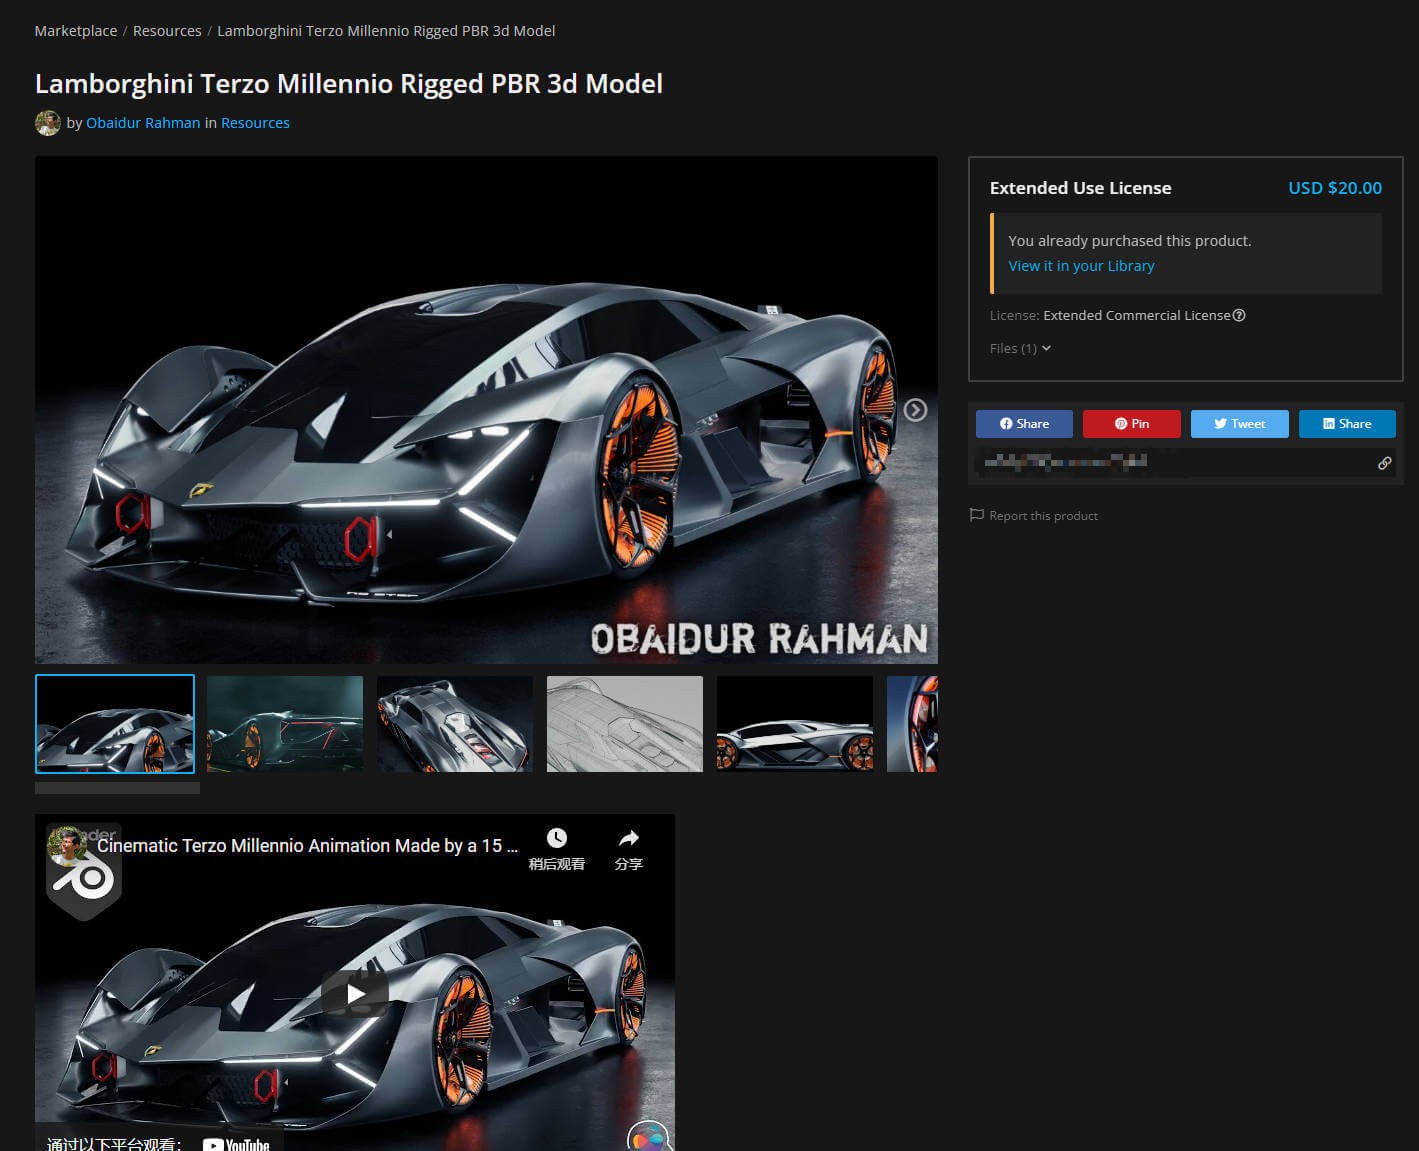This screenshot has width=1419, height=1151.
Task: Open the Marketplace breadcrumb link
Action: (x=76, y=31)
